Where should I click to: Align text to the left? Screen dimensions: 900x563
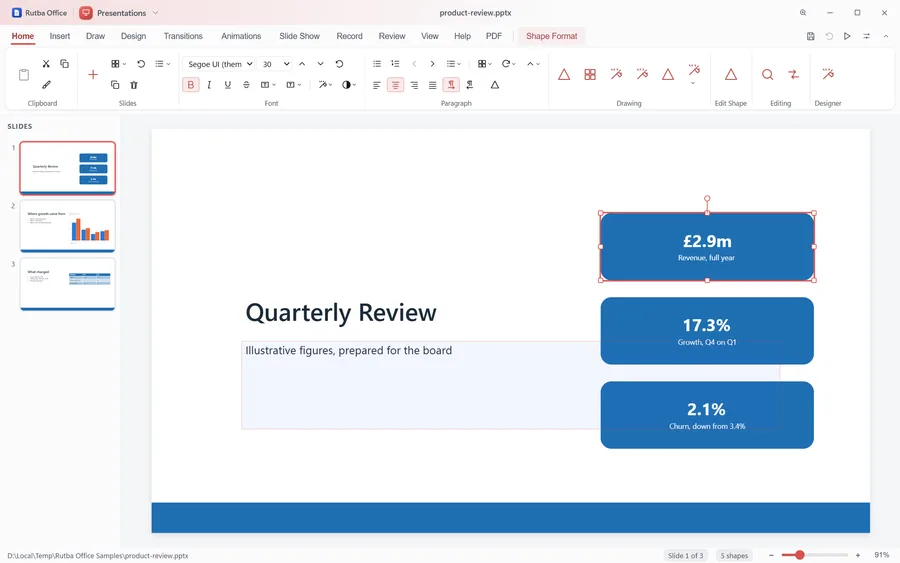coord(377,85)
